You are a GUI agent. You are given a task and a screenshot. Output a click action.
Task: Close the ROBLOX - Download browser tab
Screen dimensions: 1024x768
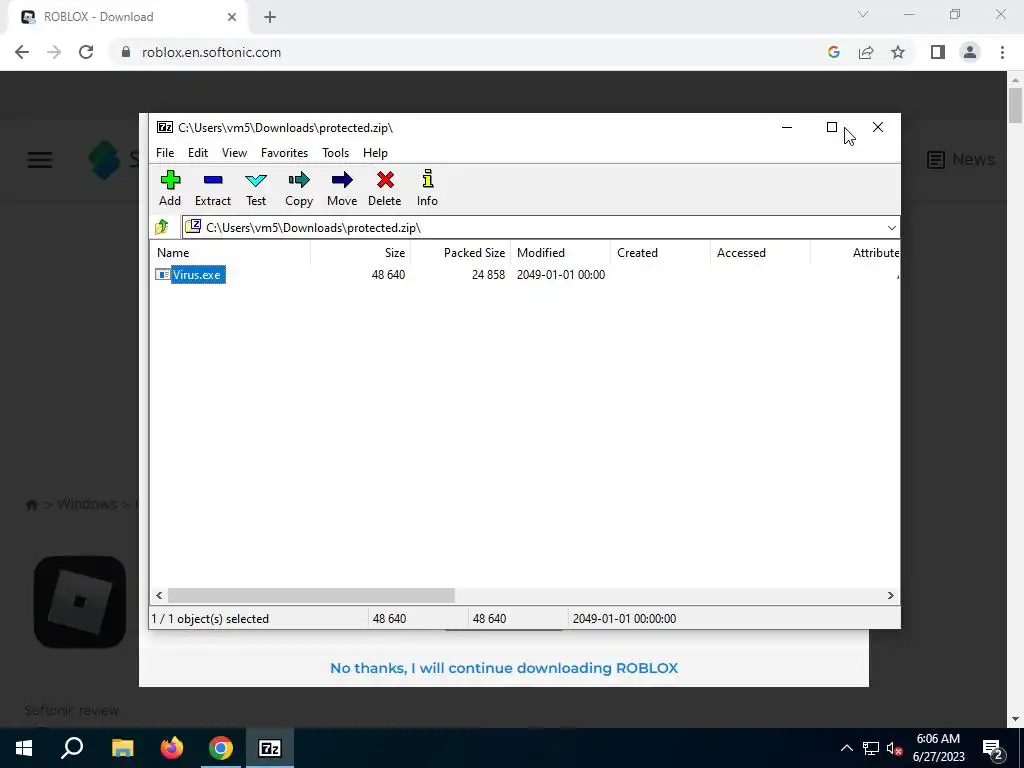click(232, 17)
